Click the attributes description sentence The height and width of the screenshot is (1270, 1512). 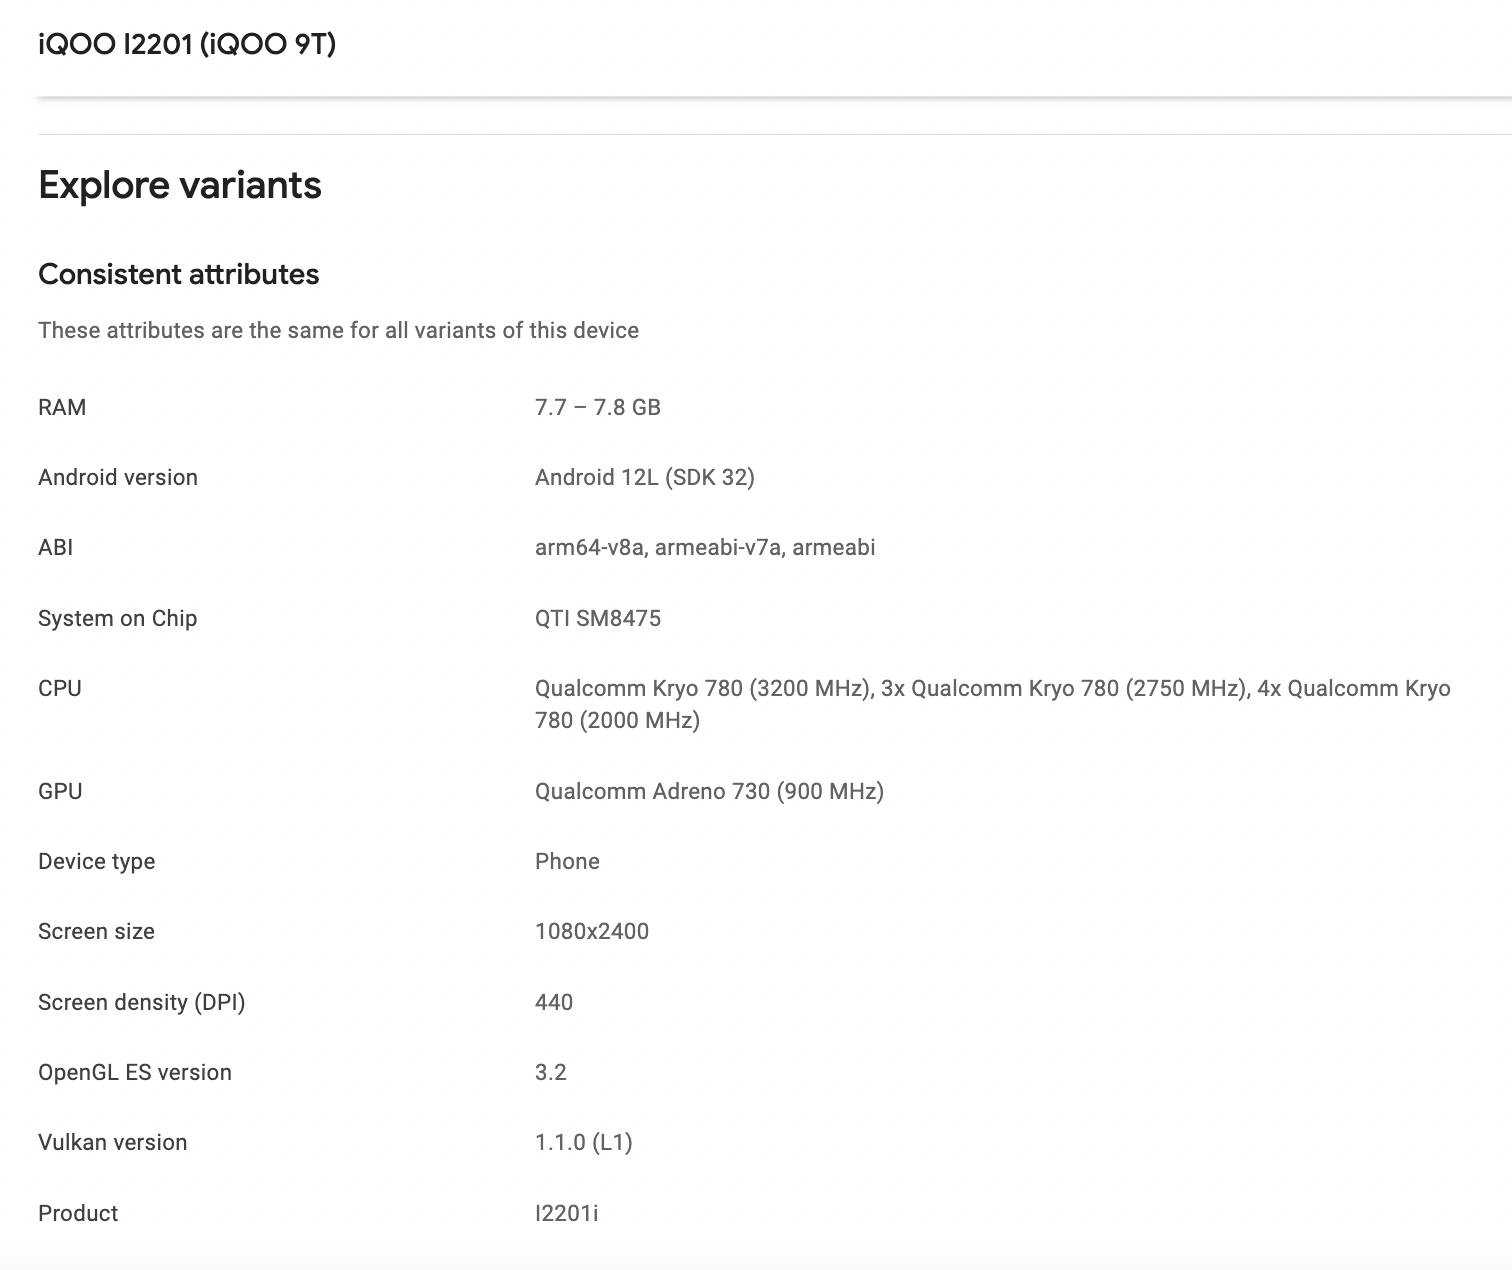[x=338, y=330]
